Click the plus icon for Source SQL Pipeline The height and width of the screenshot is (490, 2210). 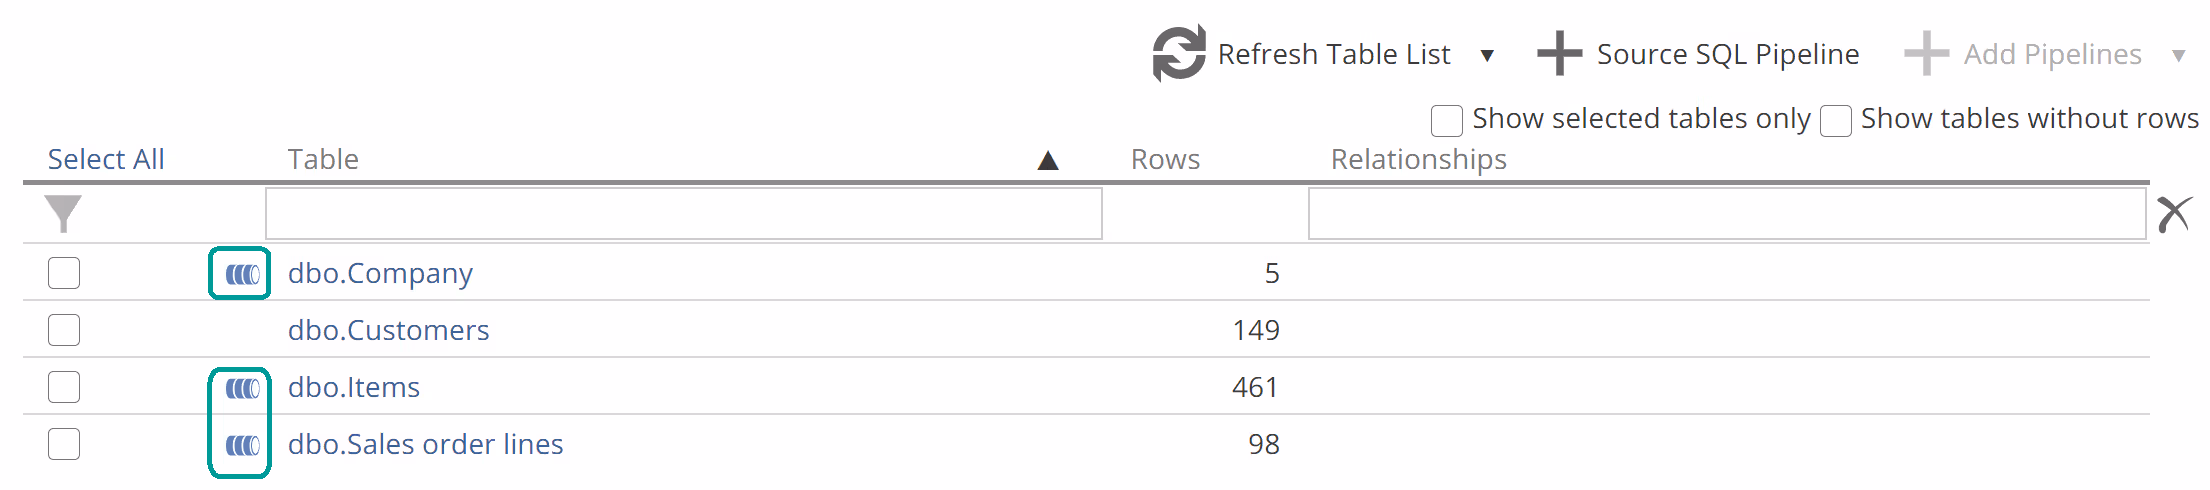click(x=1559, y=54)
